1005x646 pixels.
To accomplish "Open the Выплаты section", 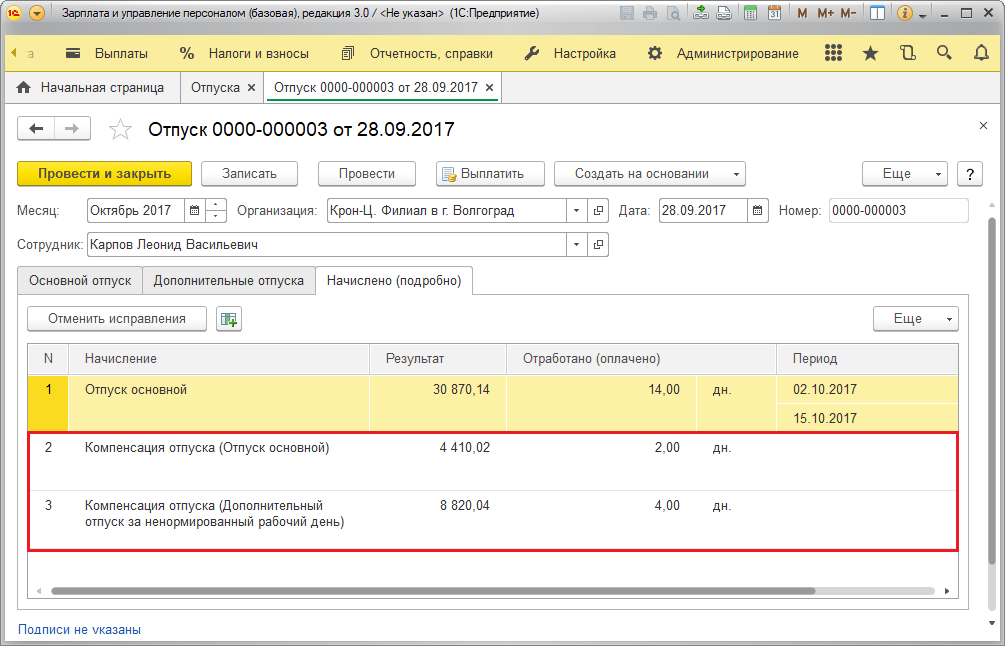I will click(107, 54).
